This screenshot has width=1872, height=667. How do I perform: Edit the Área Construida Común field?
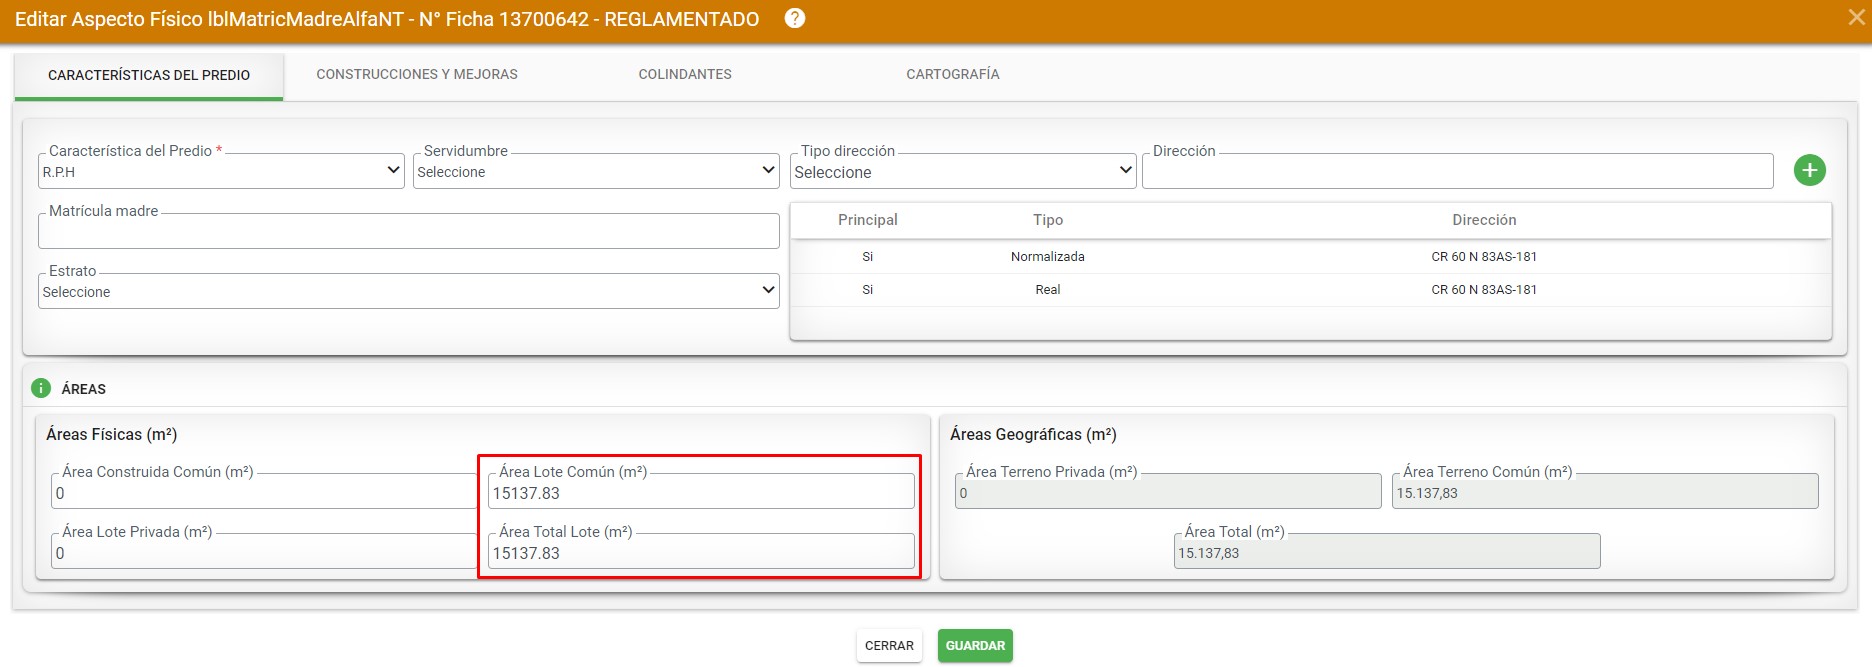265,492
